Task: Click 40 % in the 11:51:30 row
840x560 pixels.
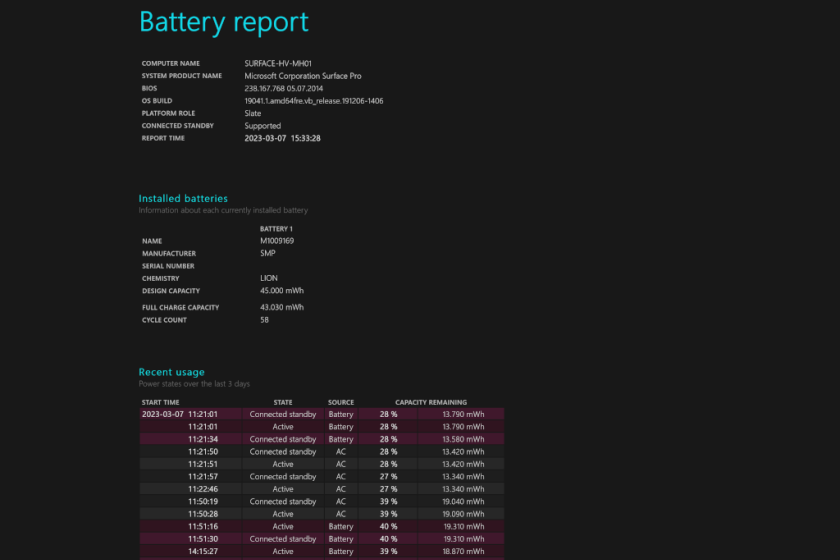Action: point(388,539)
